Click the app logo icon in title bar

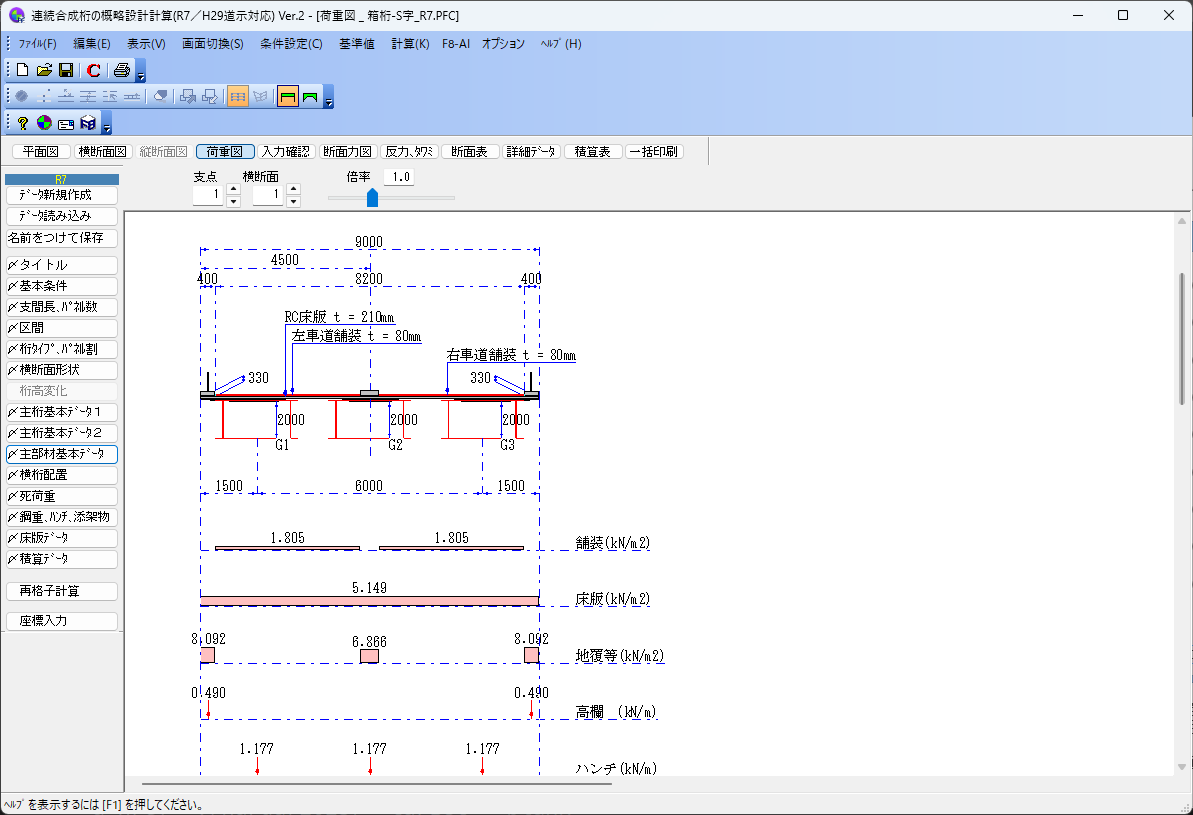17,15
